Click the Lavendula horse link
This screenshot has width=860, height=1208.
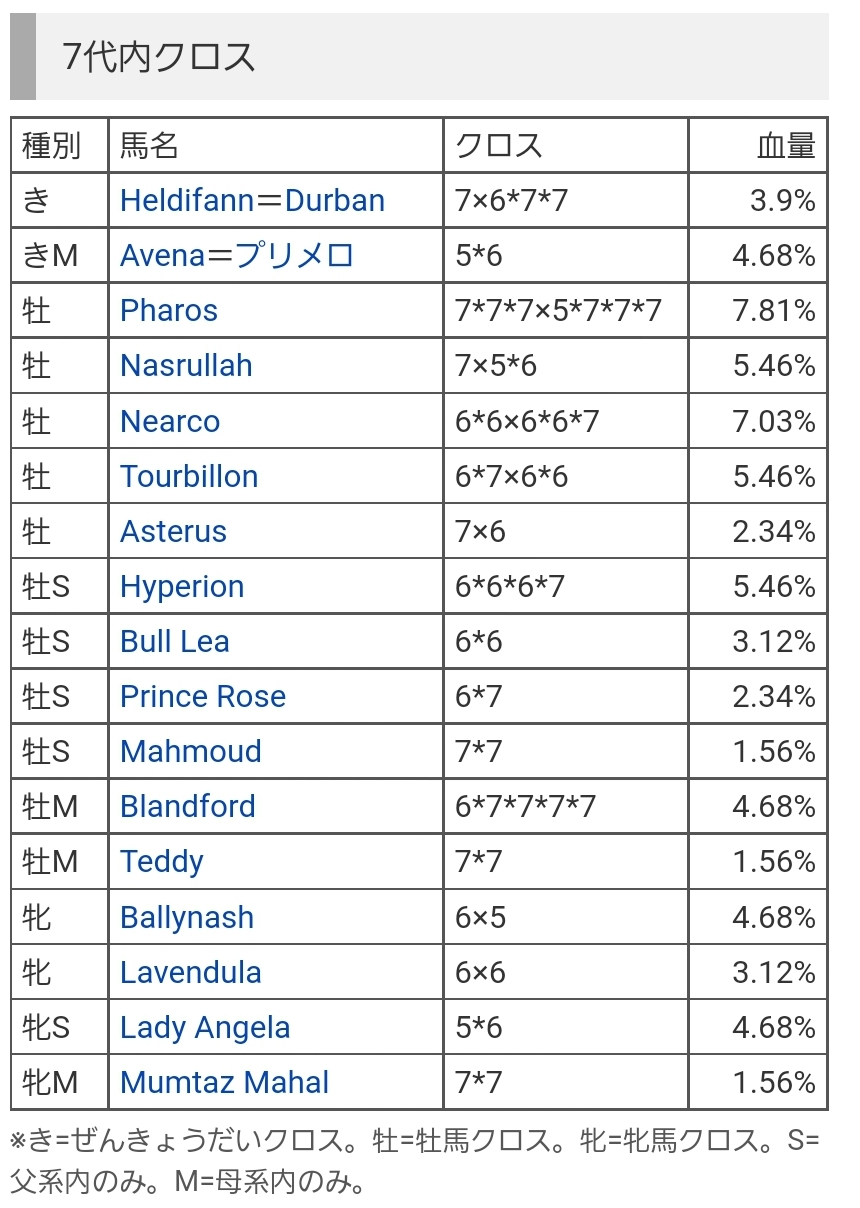191,972
